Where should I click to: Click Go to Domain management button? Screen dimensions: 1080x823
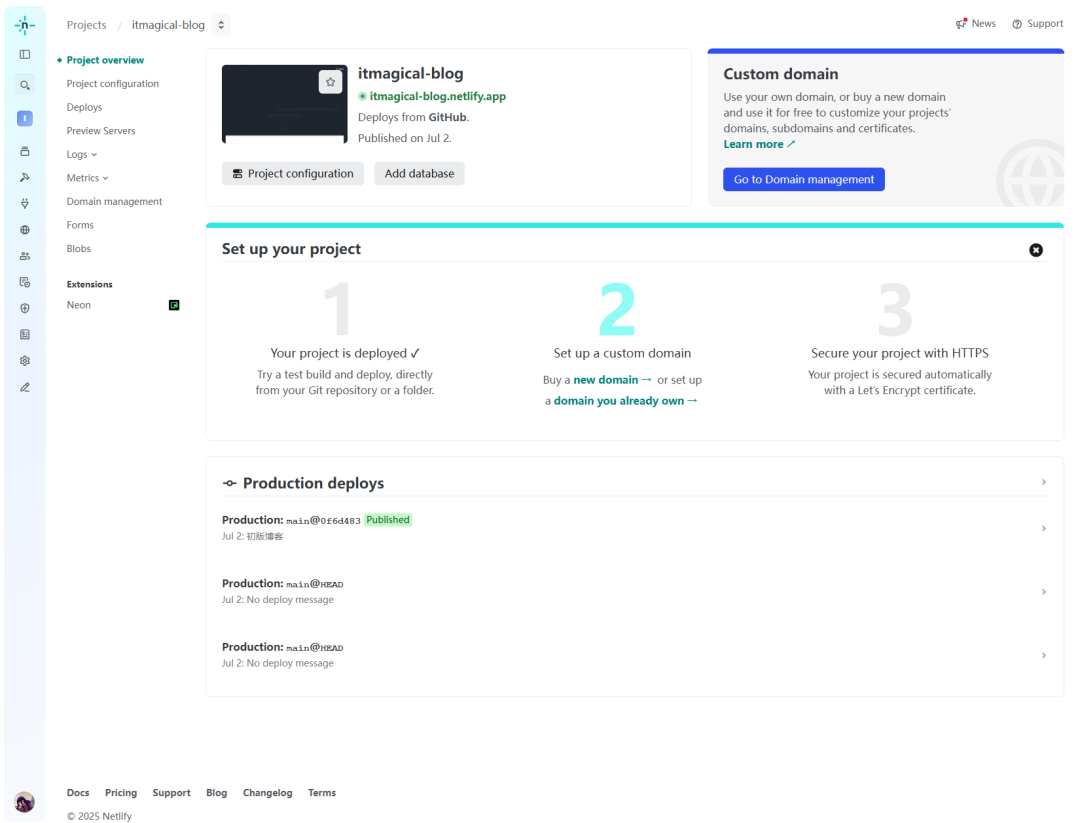coord(803,179)
